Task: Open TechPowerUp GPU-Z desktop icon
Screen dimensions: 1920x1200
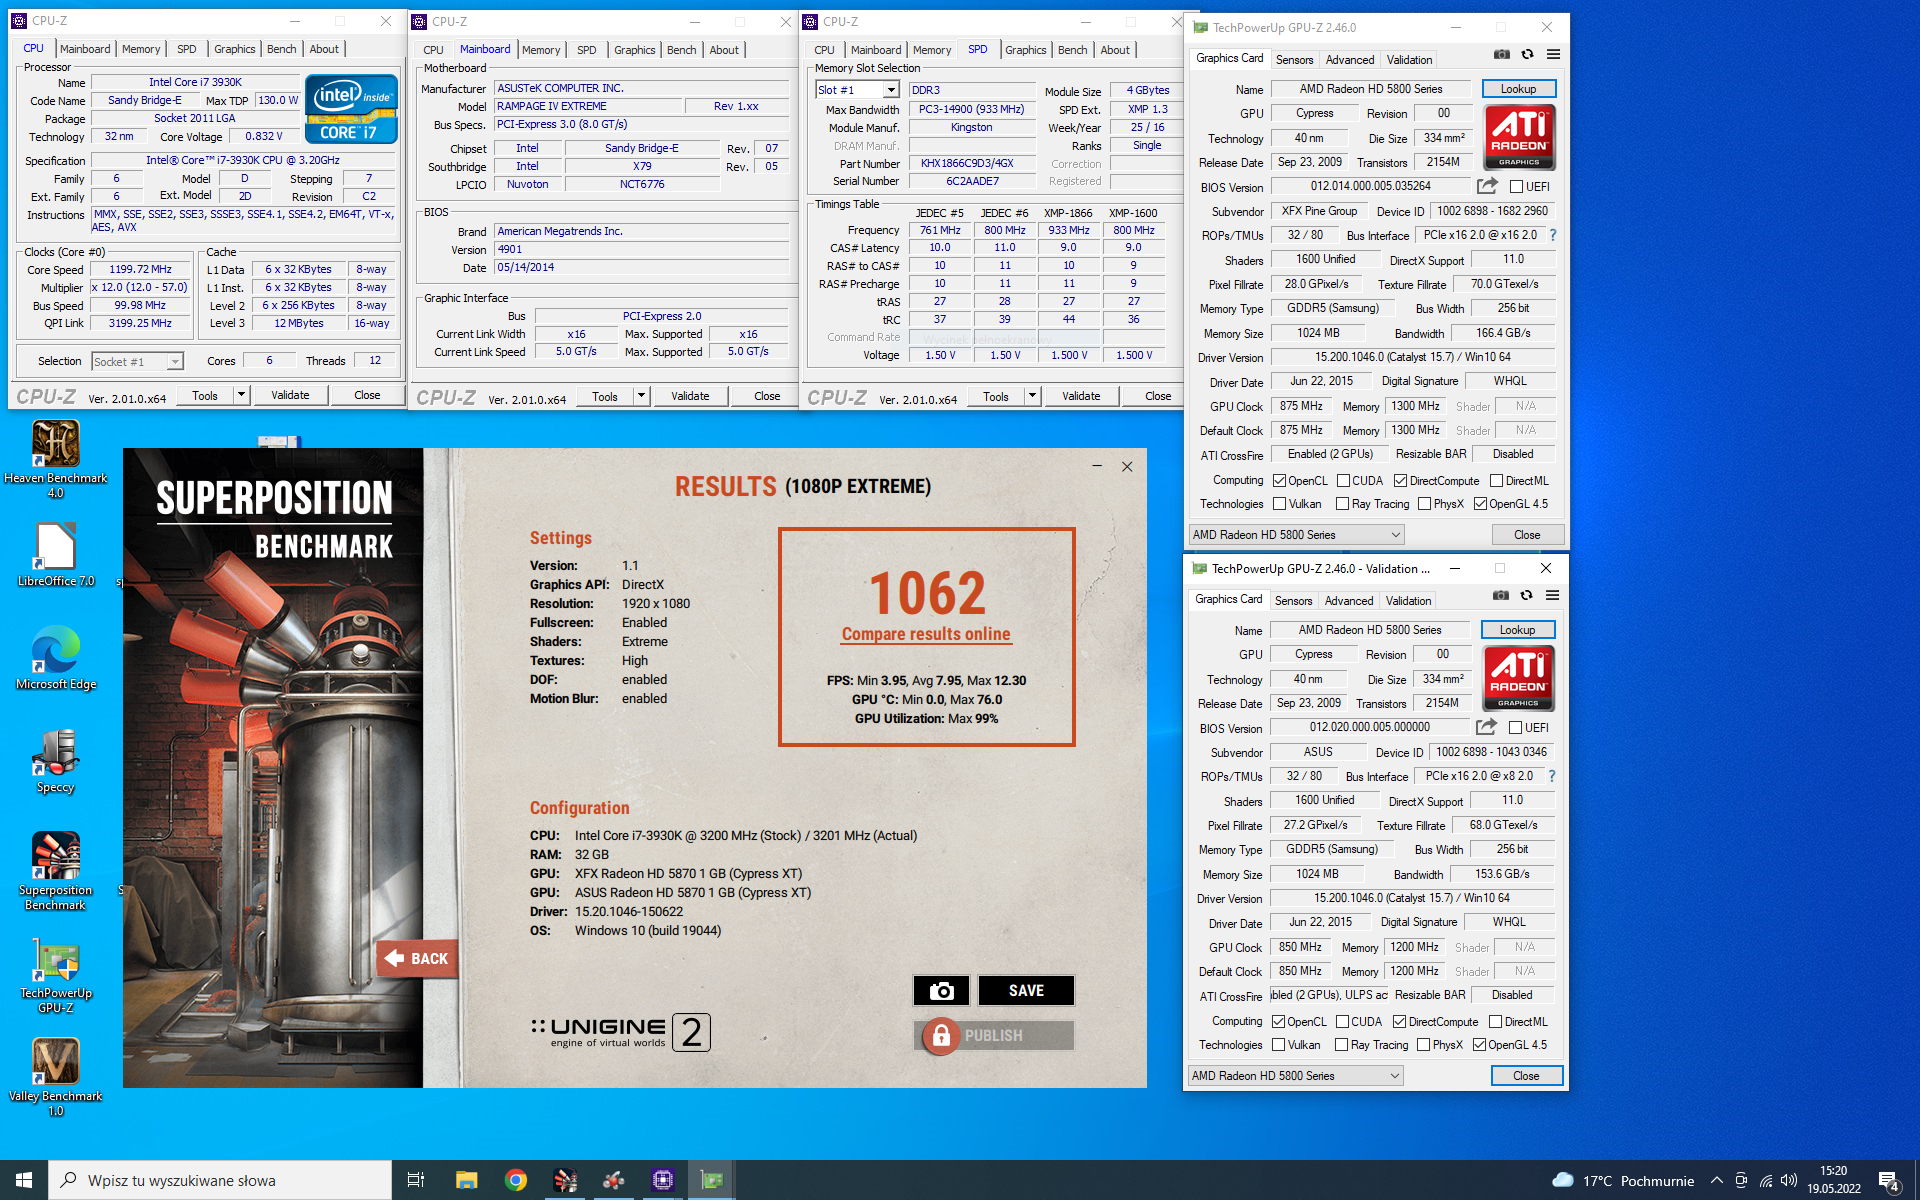Action: pos(56,976)
